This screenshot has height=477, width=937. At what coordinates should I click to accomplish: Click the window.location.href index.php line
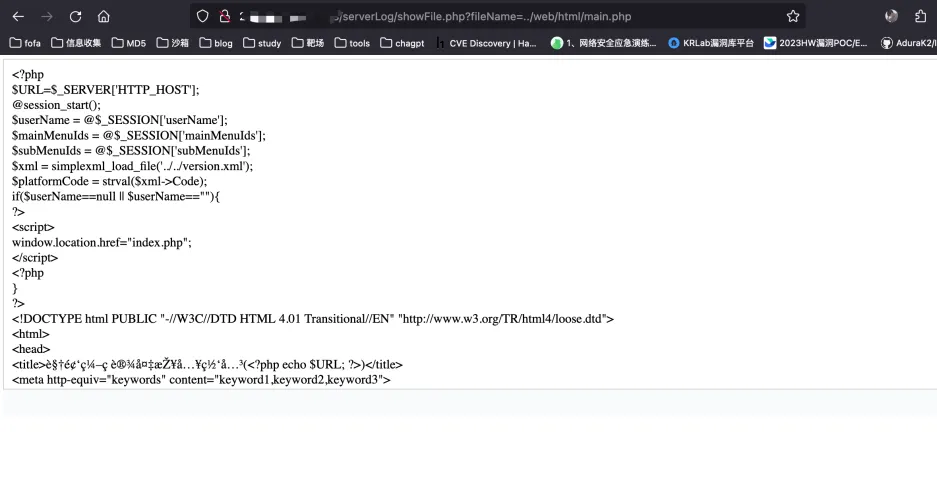tap(102, 243)
